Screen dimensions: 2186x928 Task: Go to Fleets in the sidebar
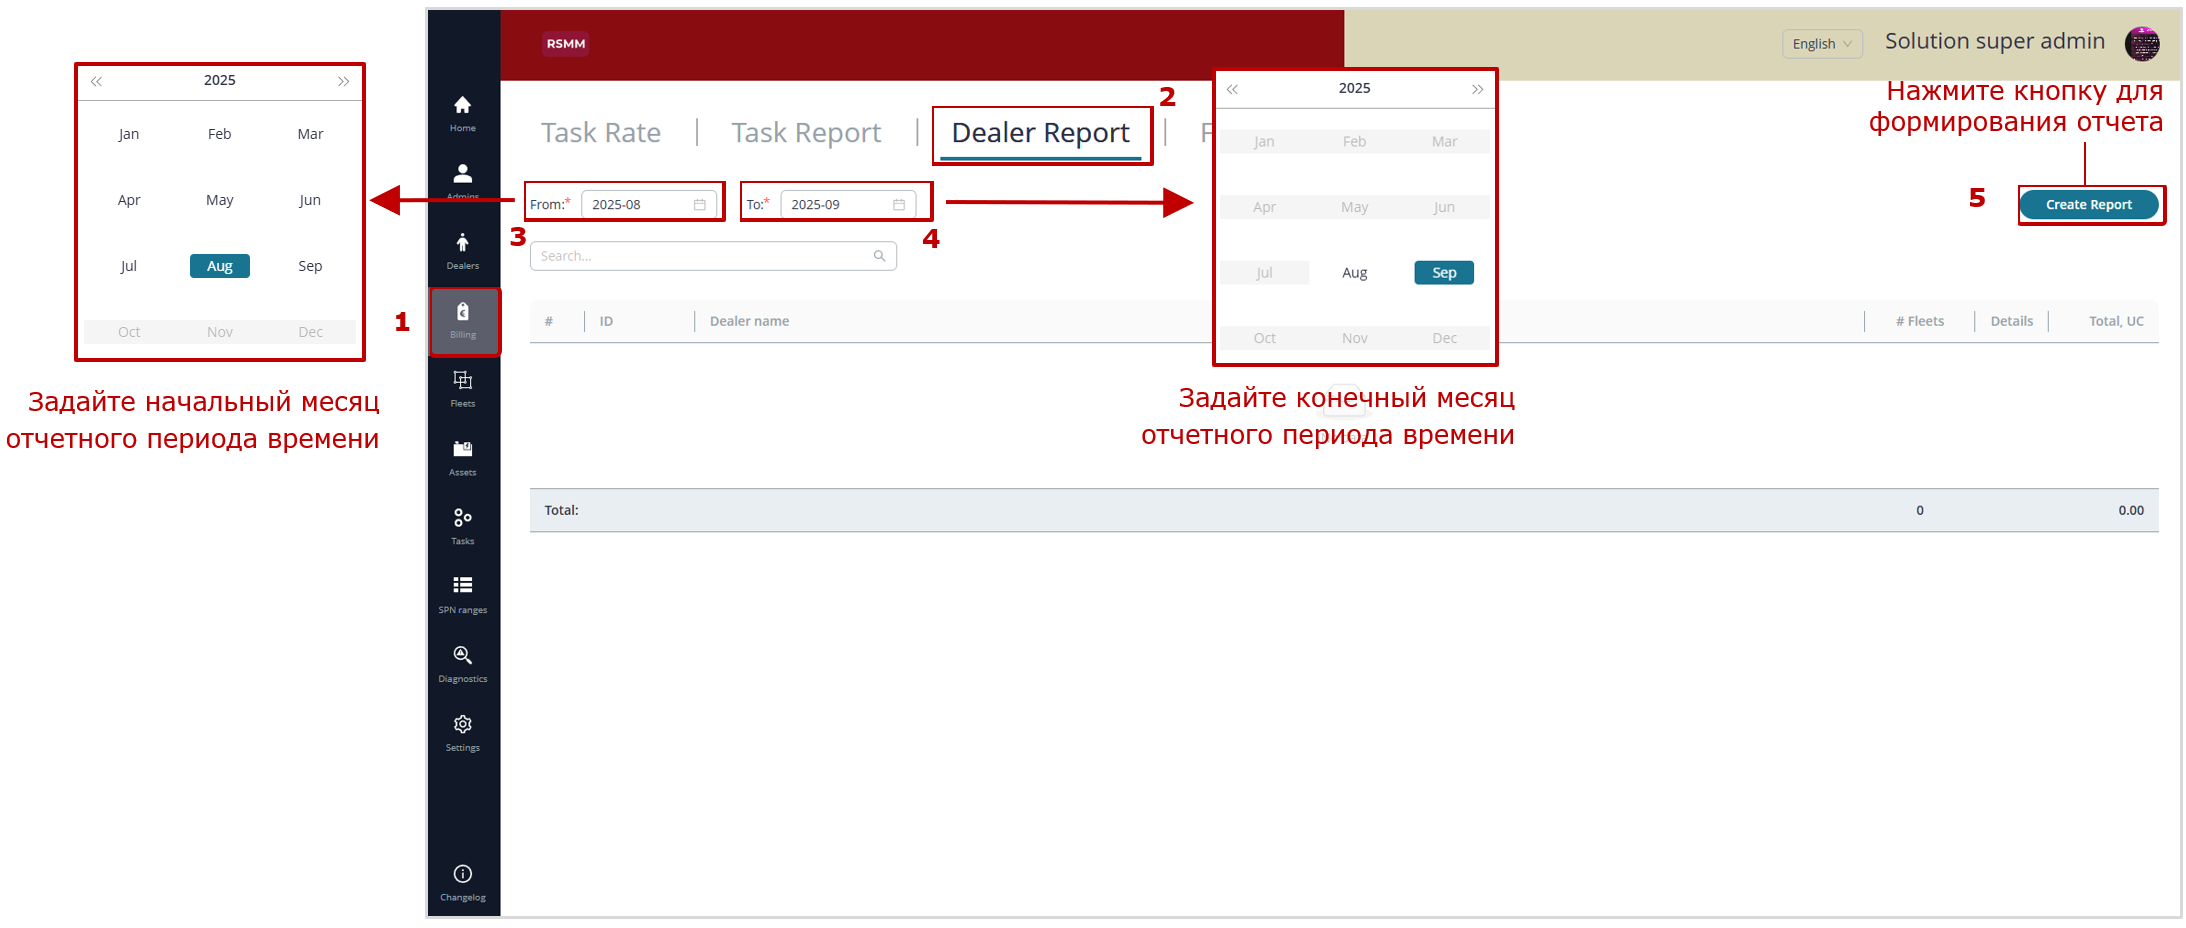[462, 388]
